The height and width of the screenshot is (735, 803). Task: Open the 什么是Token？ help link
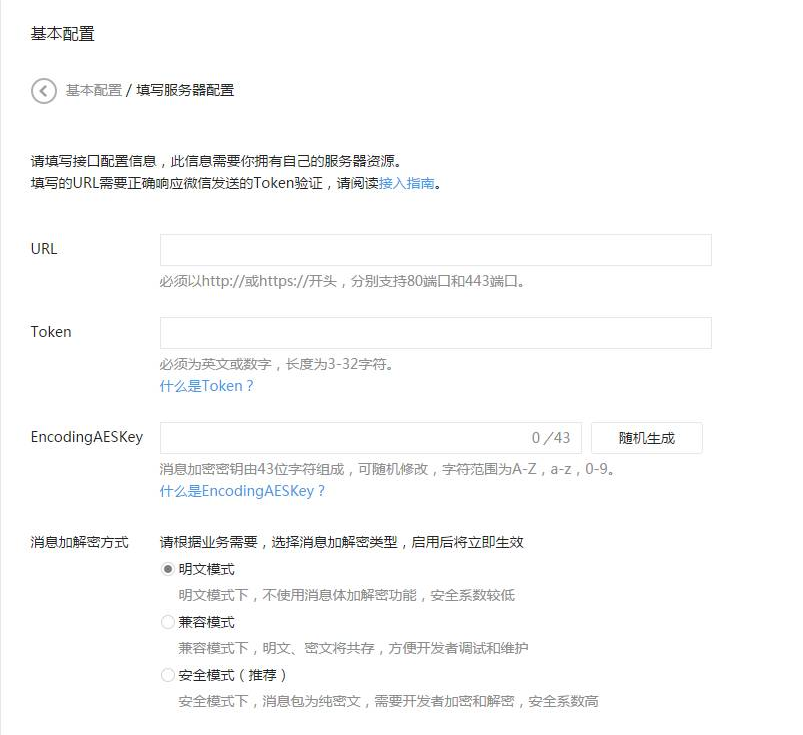pos(207,386)
